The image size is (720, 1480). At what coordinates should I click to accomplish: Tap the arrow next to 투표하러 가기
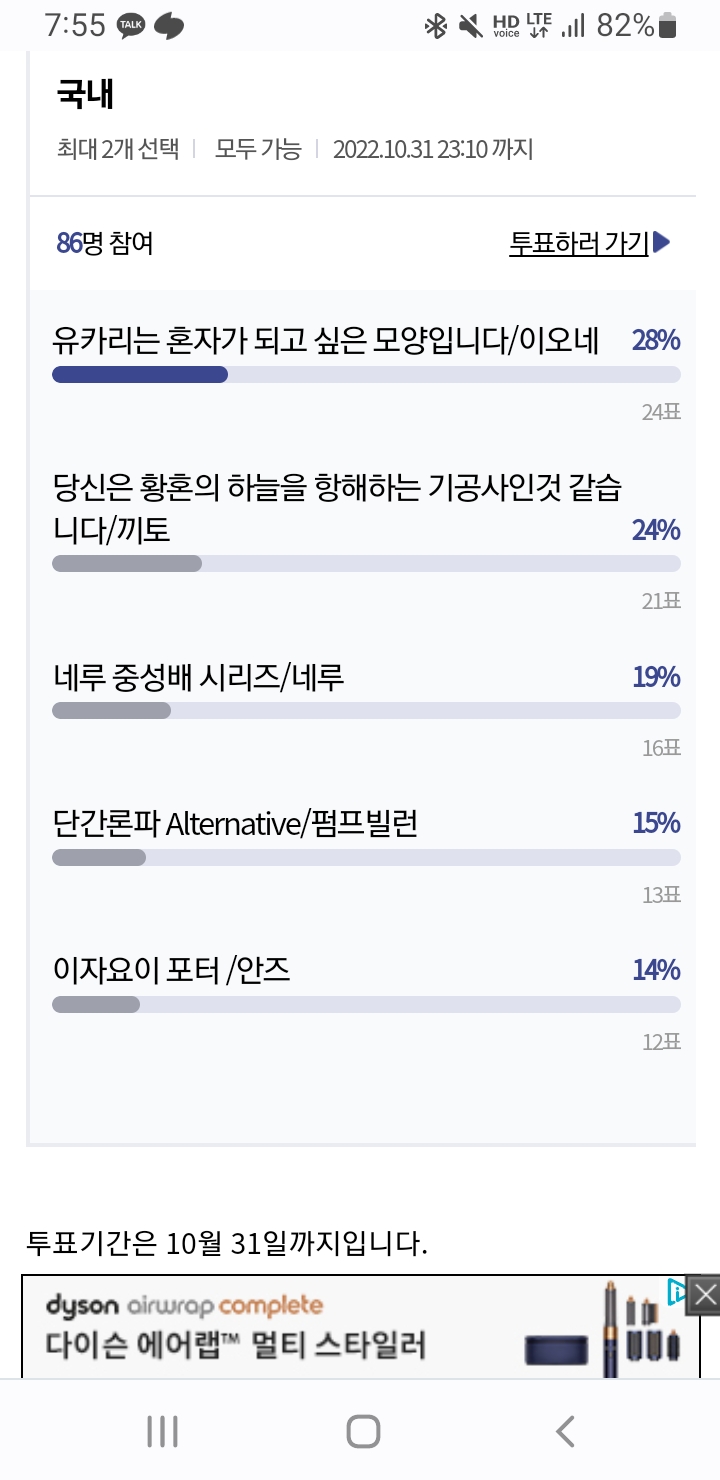[662, 242]
